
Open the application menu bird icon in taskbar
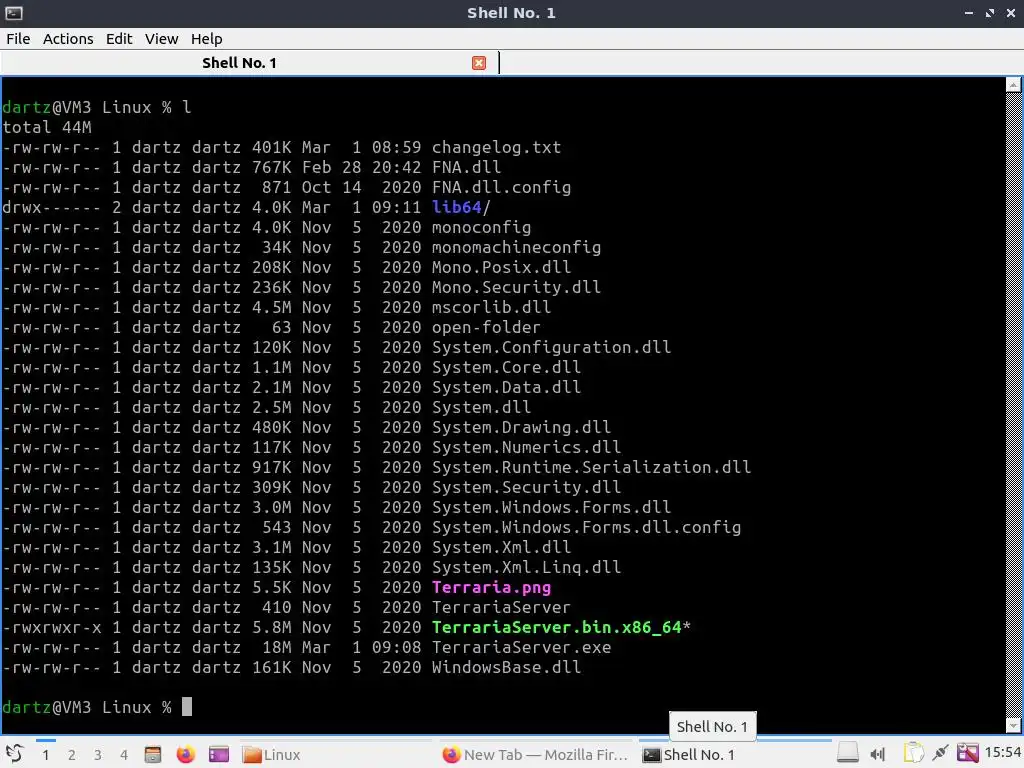14,754
